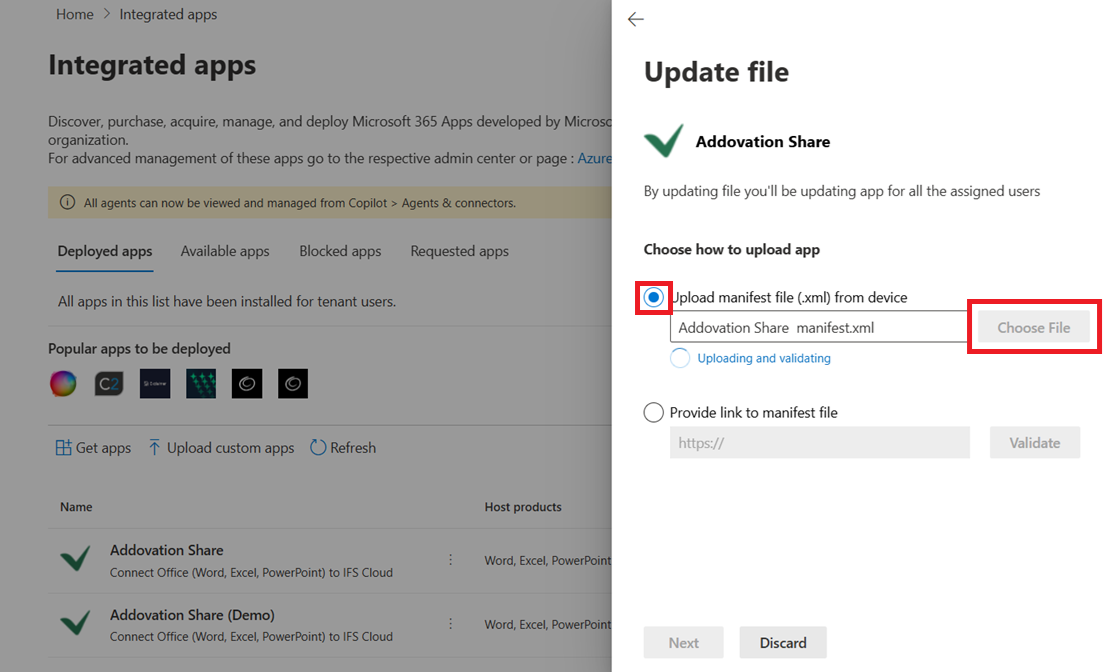The image size is (1112, 672).
Task: Click the Upload custom apps arrow icon
Action: pyautogui.click(x=154, y=448)
